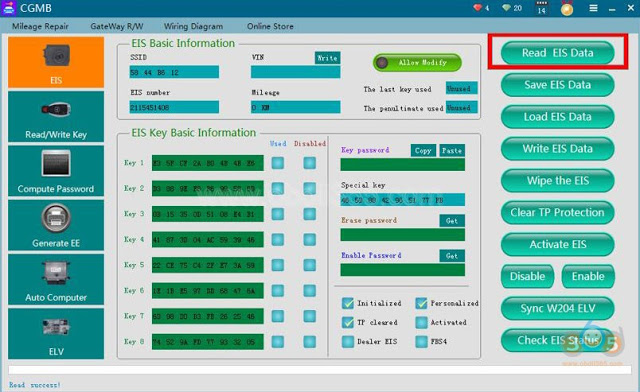This screenshot has height=392, width=640.
Task: Toggle the Allow Modify switch
Action: click(x=417, y=62)
